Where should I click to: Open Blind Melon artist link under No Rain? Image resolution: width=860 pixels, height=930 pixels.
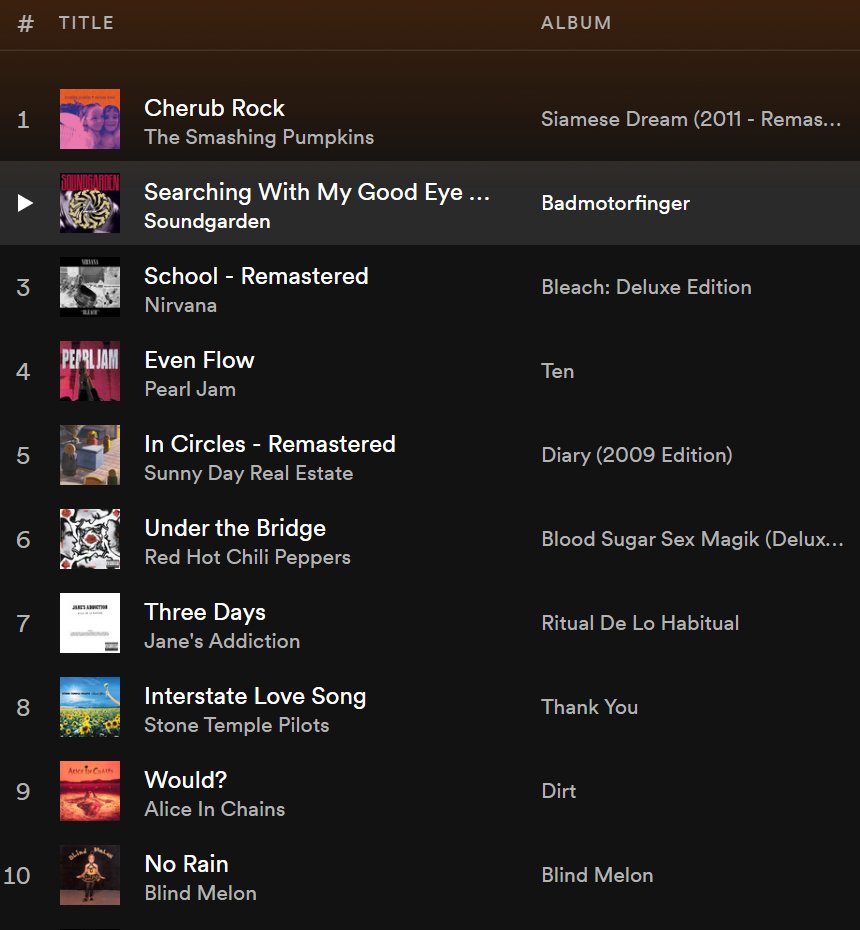point(200,893)
